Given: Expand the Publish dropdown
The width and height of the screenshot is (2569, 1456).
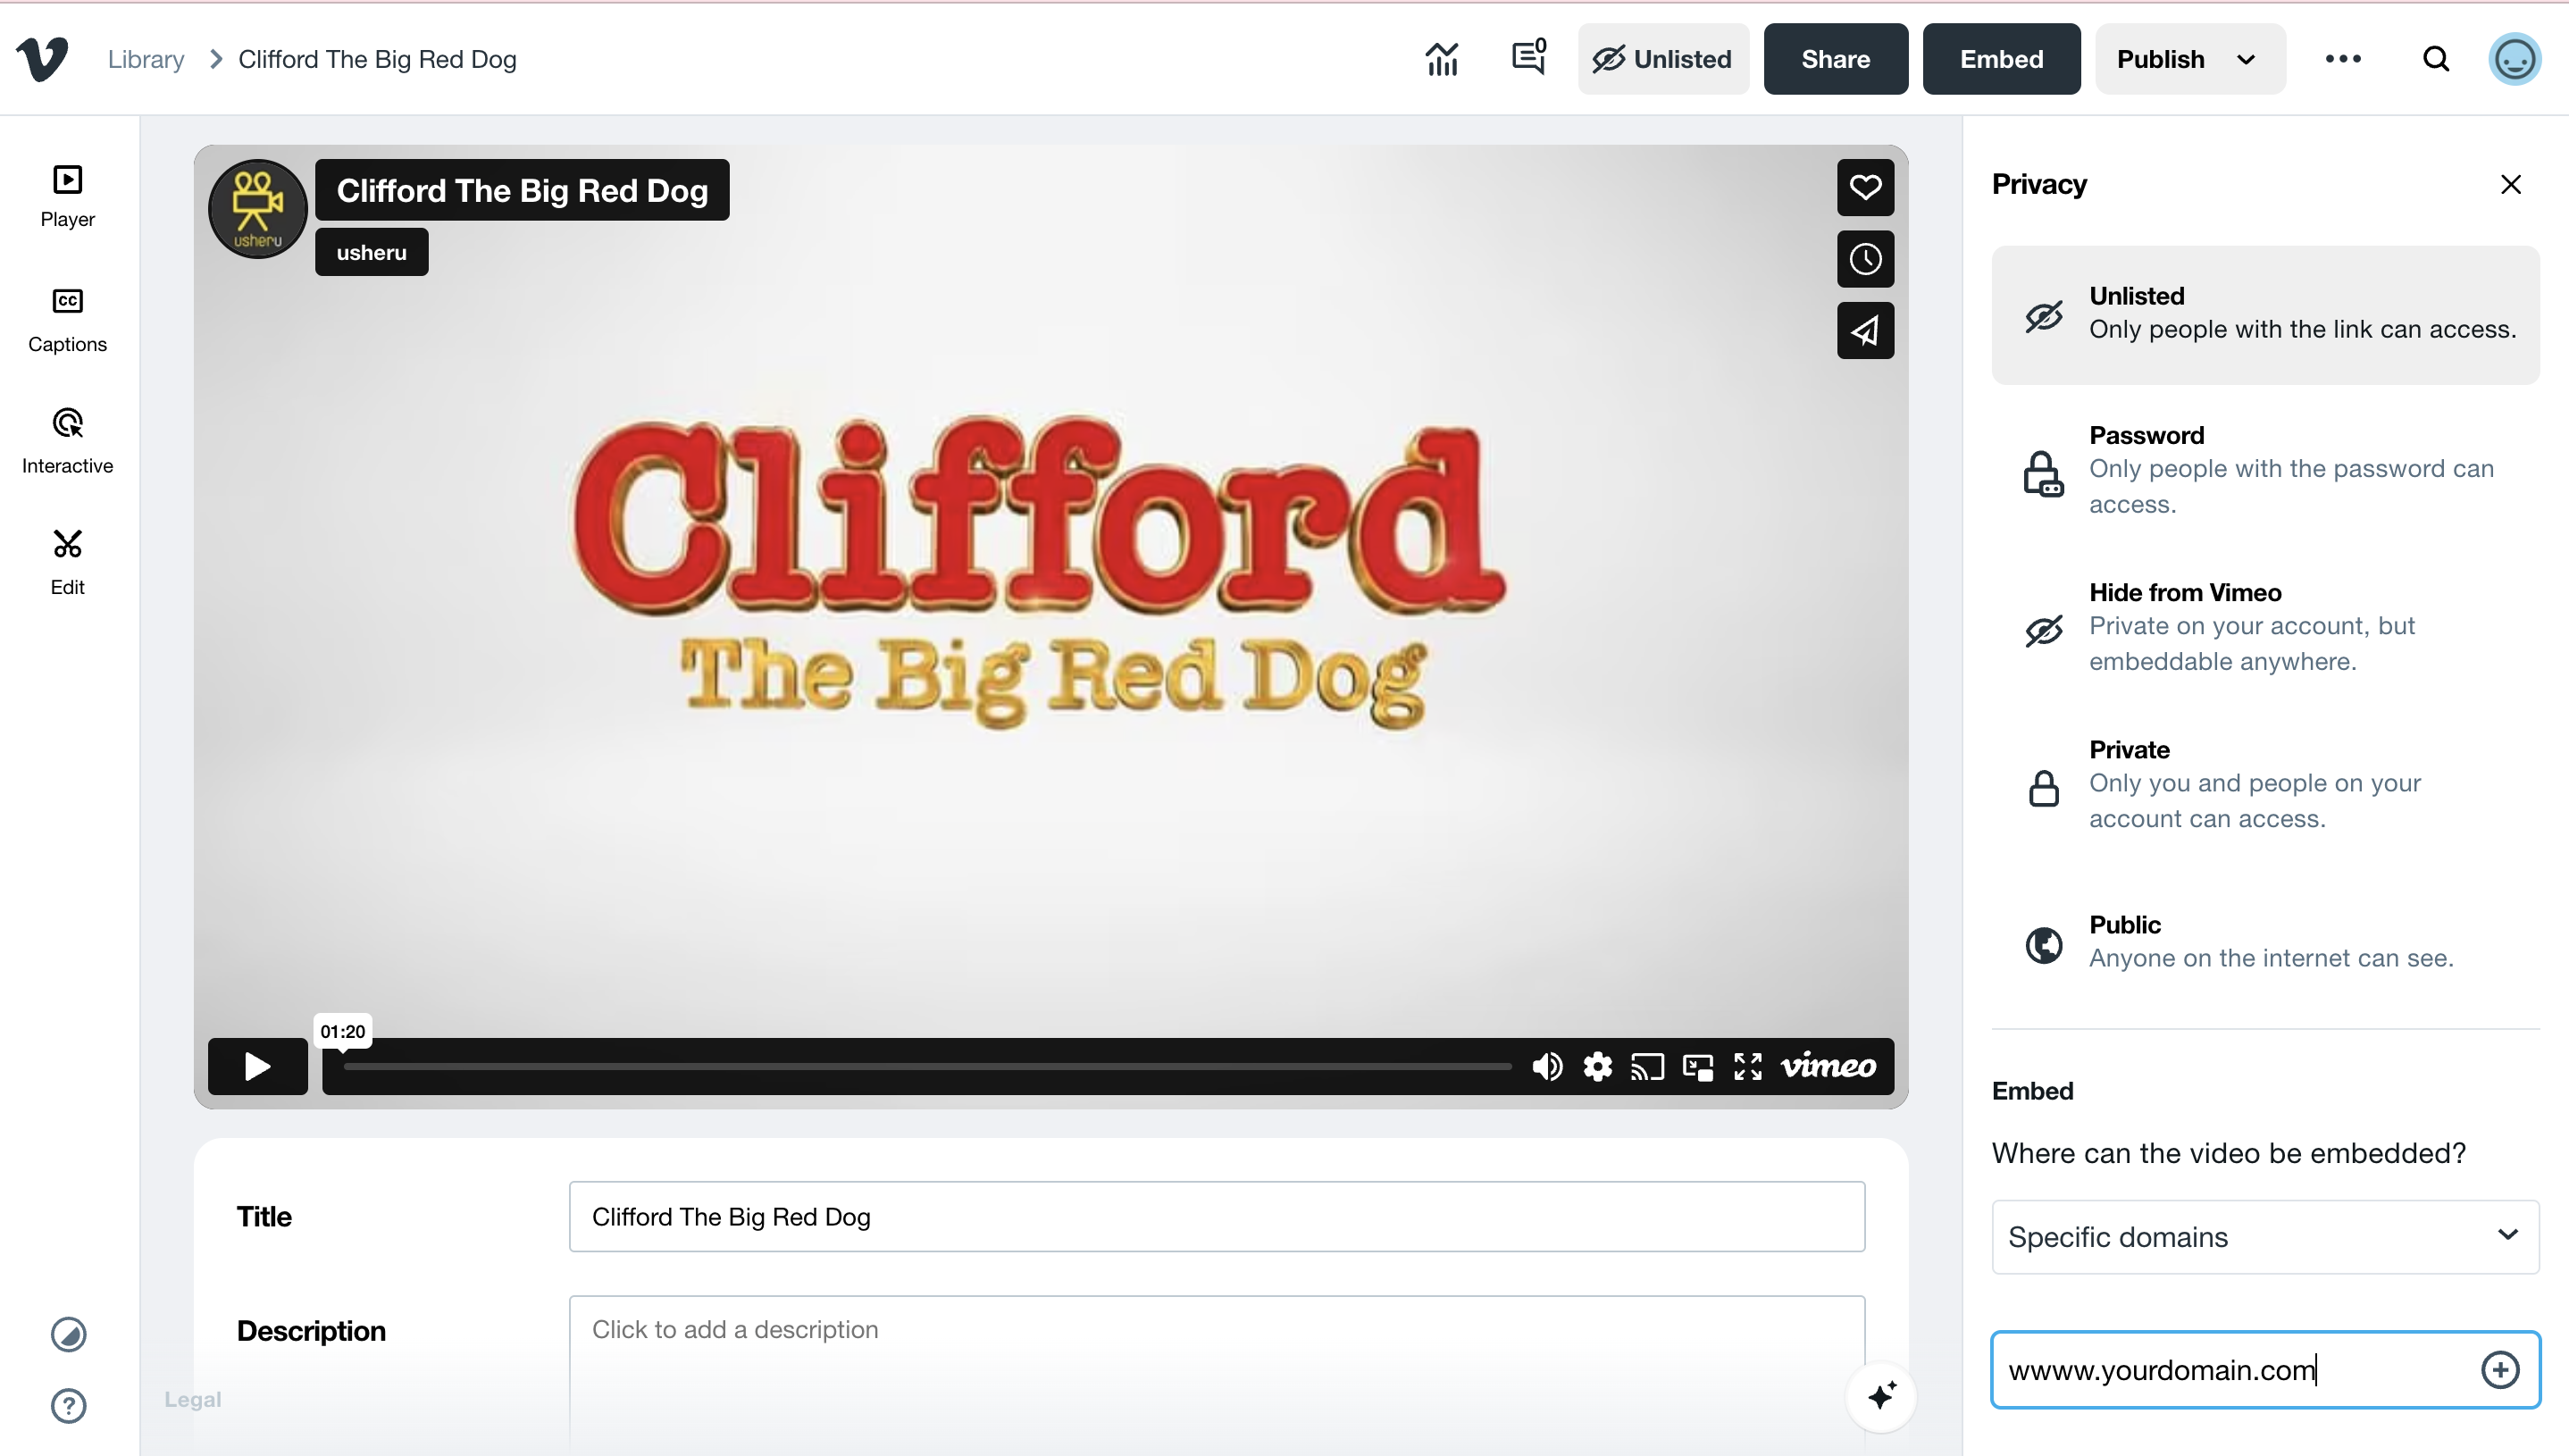Looking at the screenshot, I should 2190,59.
